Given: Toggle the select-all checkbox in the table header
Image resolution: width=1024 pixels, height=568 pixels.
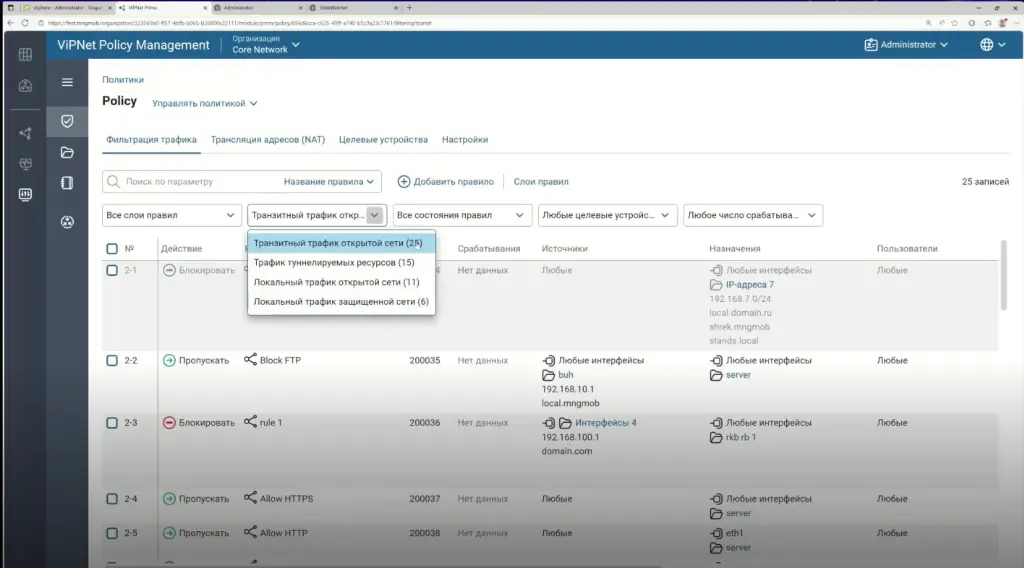Looking at the screenshot, I should (112, 249).
